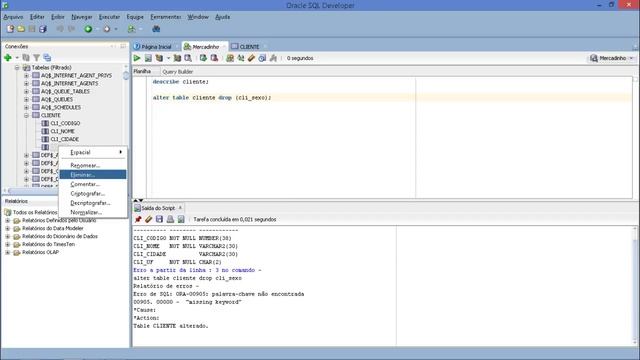The width and height of the screenshot is (640, 360).
Task: Click the Commit icon
Action: click(203, 58)
